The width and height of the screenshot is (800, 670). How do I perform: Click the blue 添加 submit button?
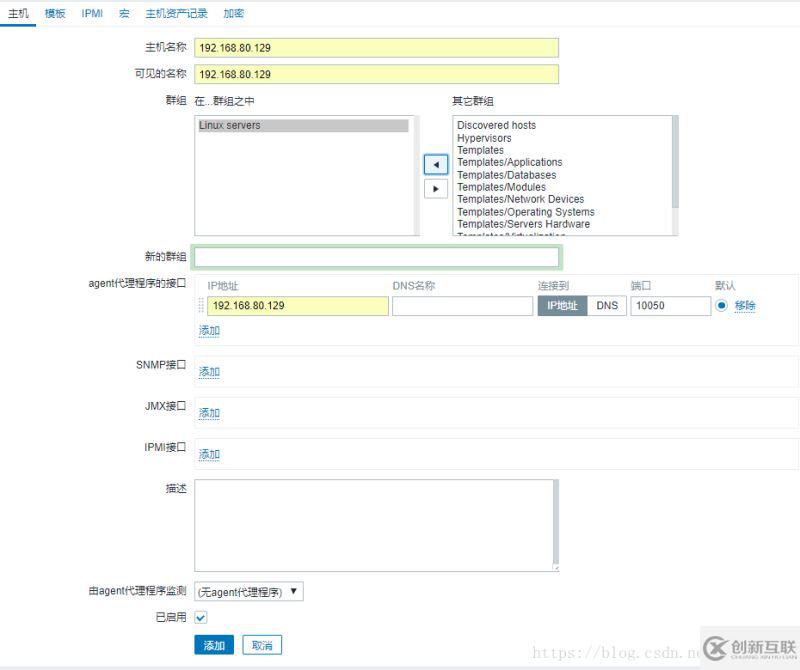coord(214,645)
